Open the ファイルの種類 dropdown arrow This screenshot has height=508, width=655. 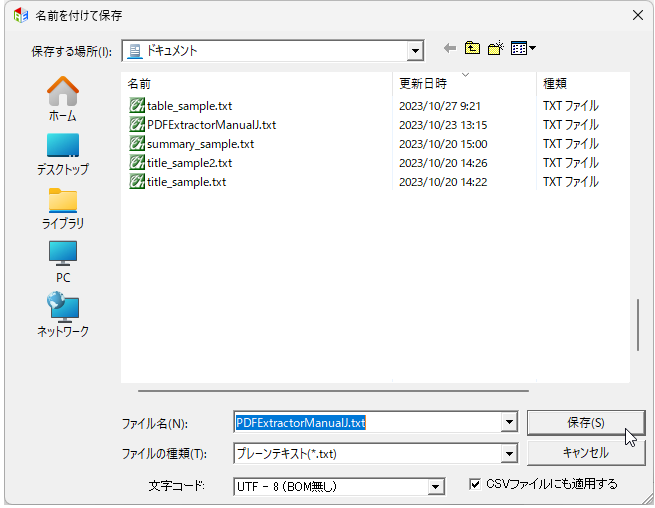[x=509, y=454]
